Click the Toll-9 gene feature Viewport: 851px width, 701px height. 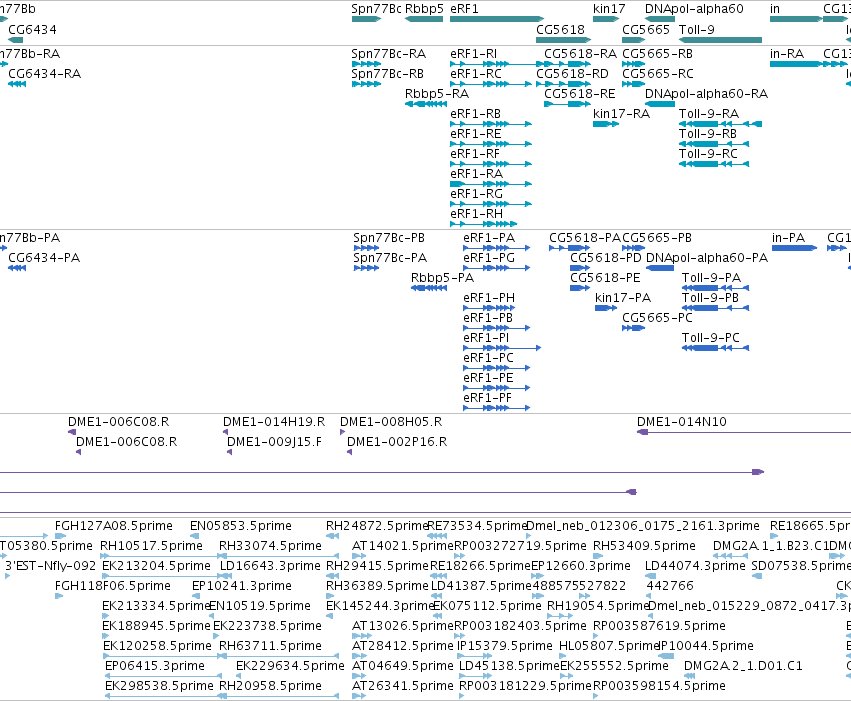click(720, 40)
